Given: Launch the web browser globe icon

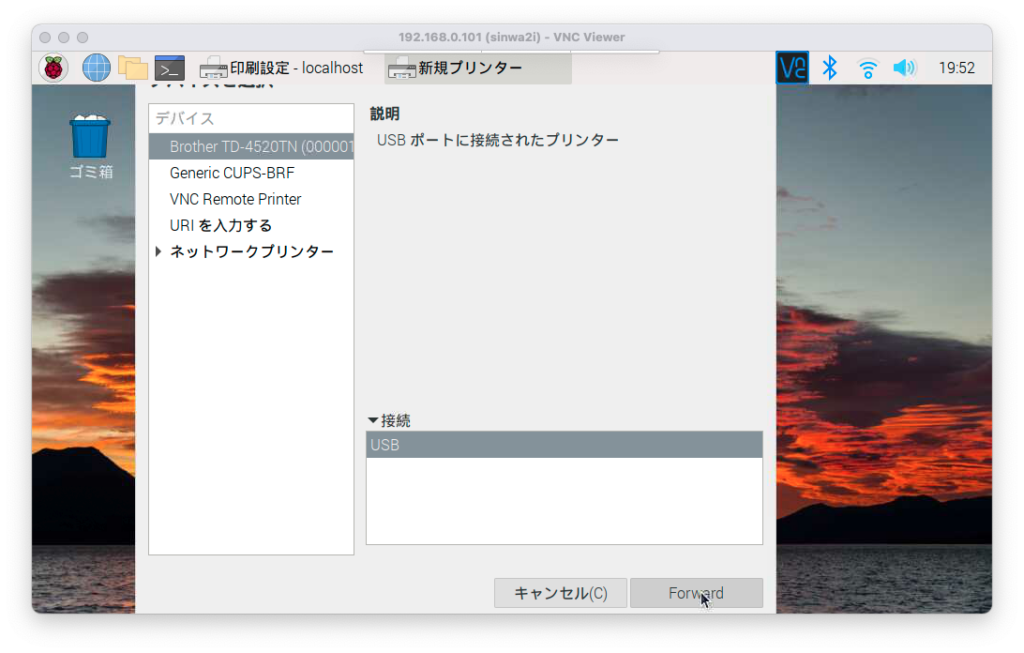Looking at the screenshot, I should pos(96,68).
